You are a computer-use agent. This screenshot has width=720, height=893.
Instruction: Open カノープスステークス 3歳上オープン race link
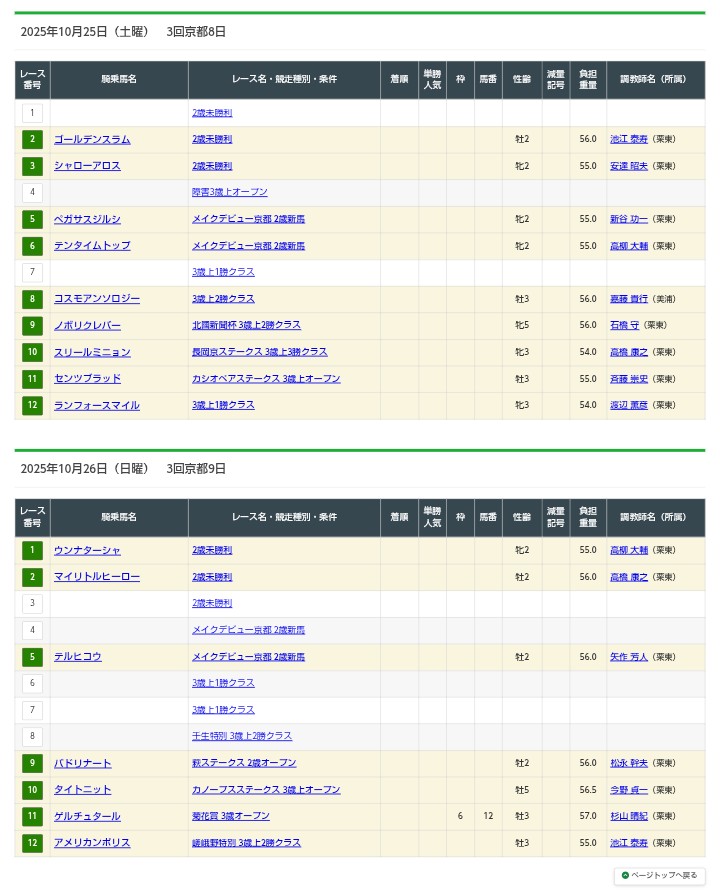tap(266, 789)
